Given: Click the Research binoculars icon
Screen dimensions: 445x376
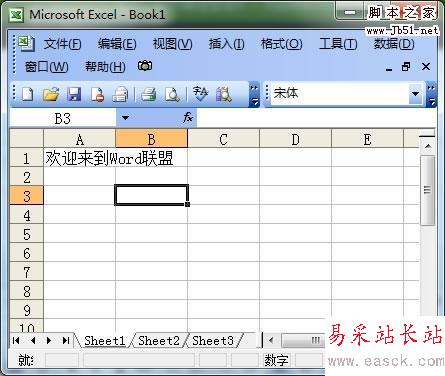Looking at the screenshot, I should [224, 94].
